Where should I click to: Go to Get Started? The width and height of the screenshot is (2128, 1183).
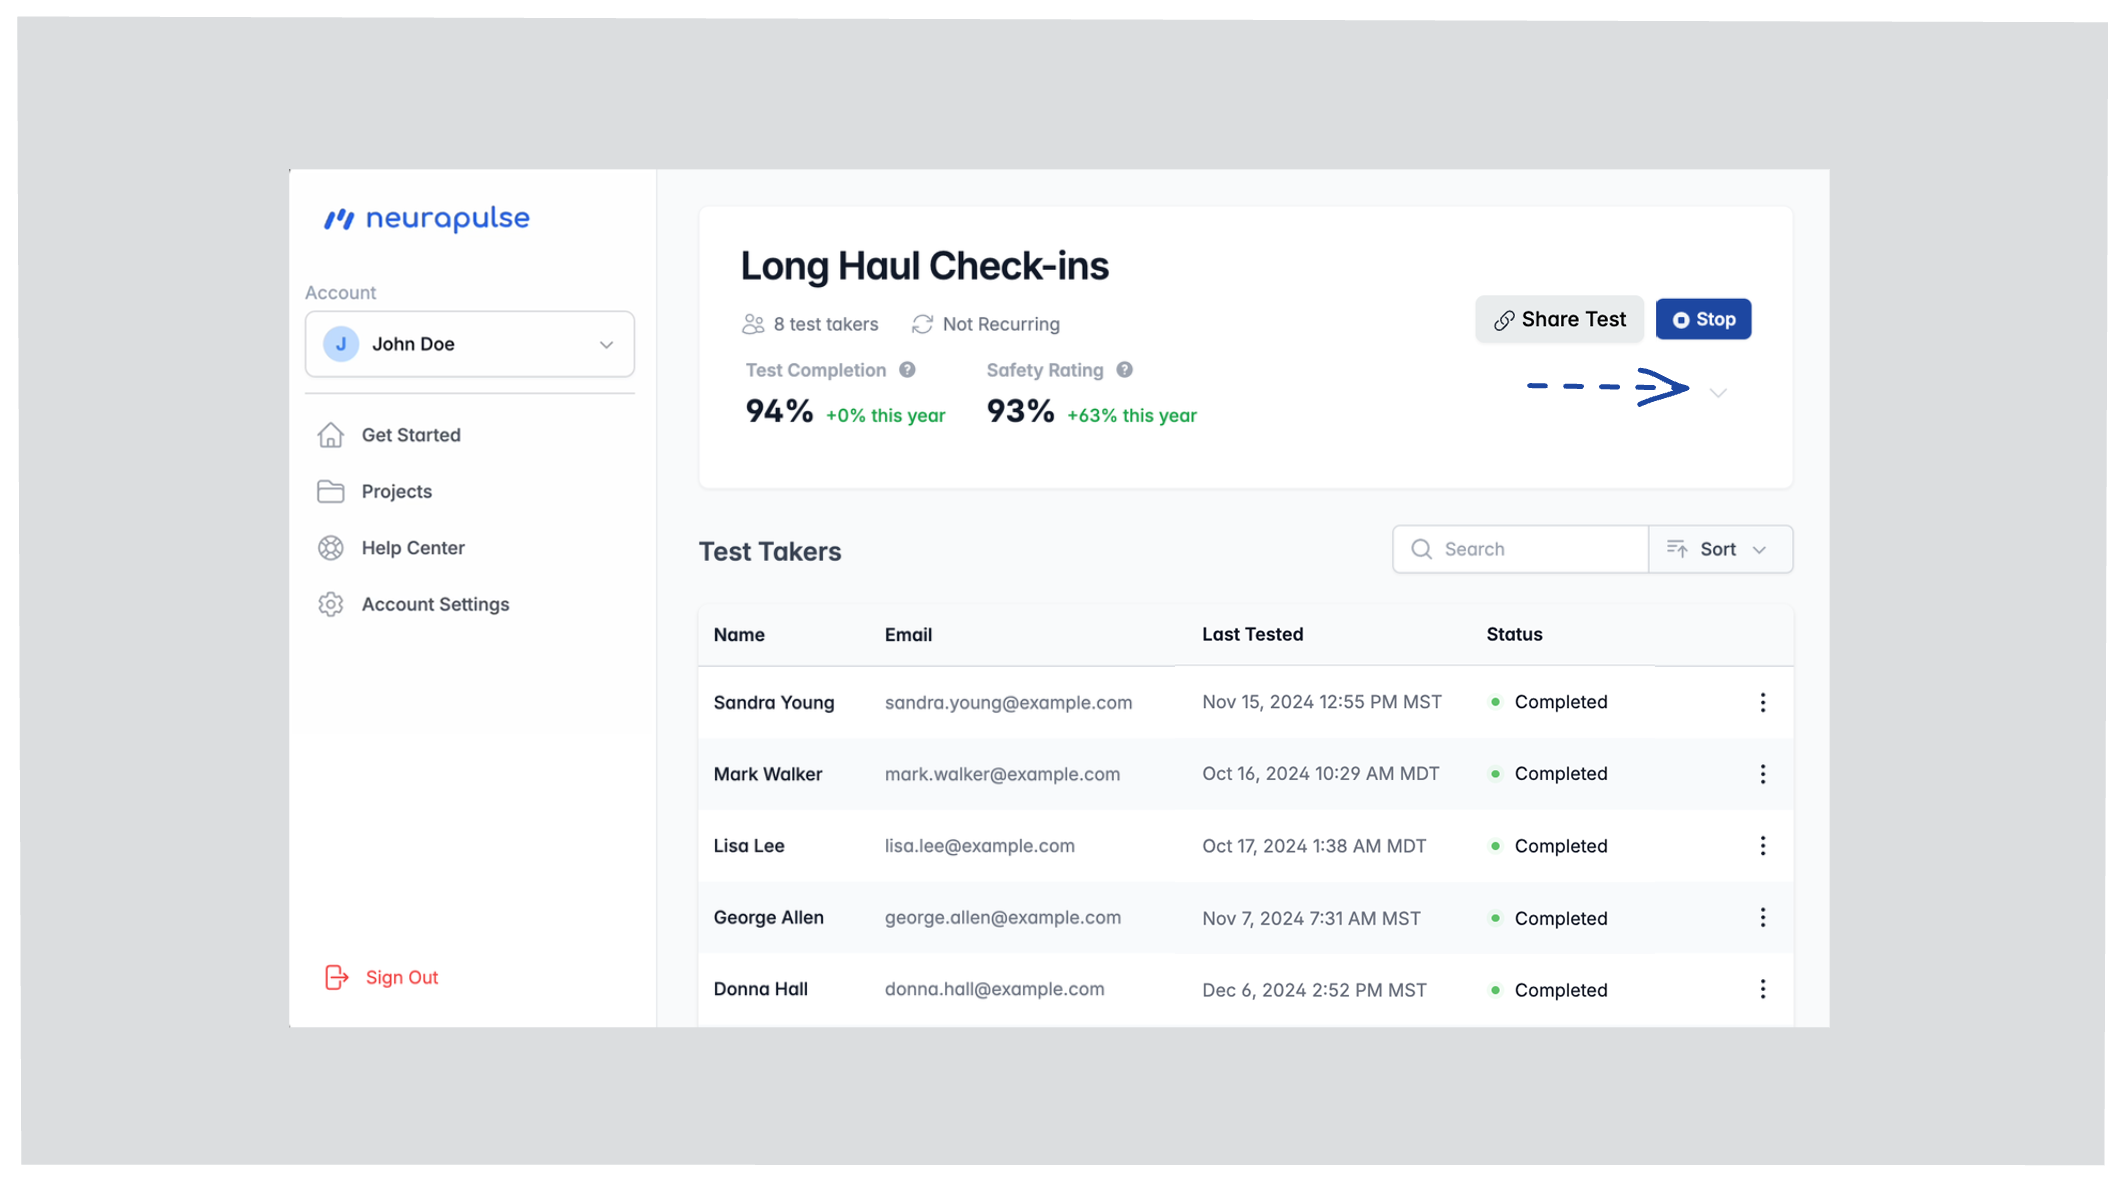(x=410, y=435)
